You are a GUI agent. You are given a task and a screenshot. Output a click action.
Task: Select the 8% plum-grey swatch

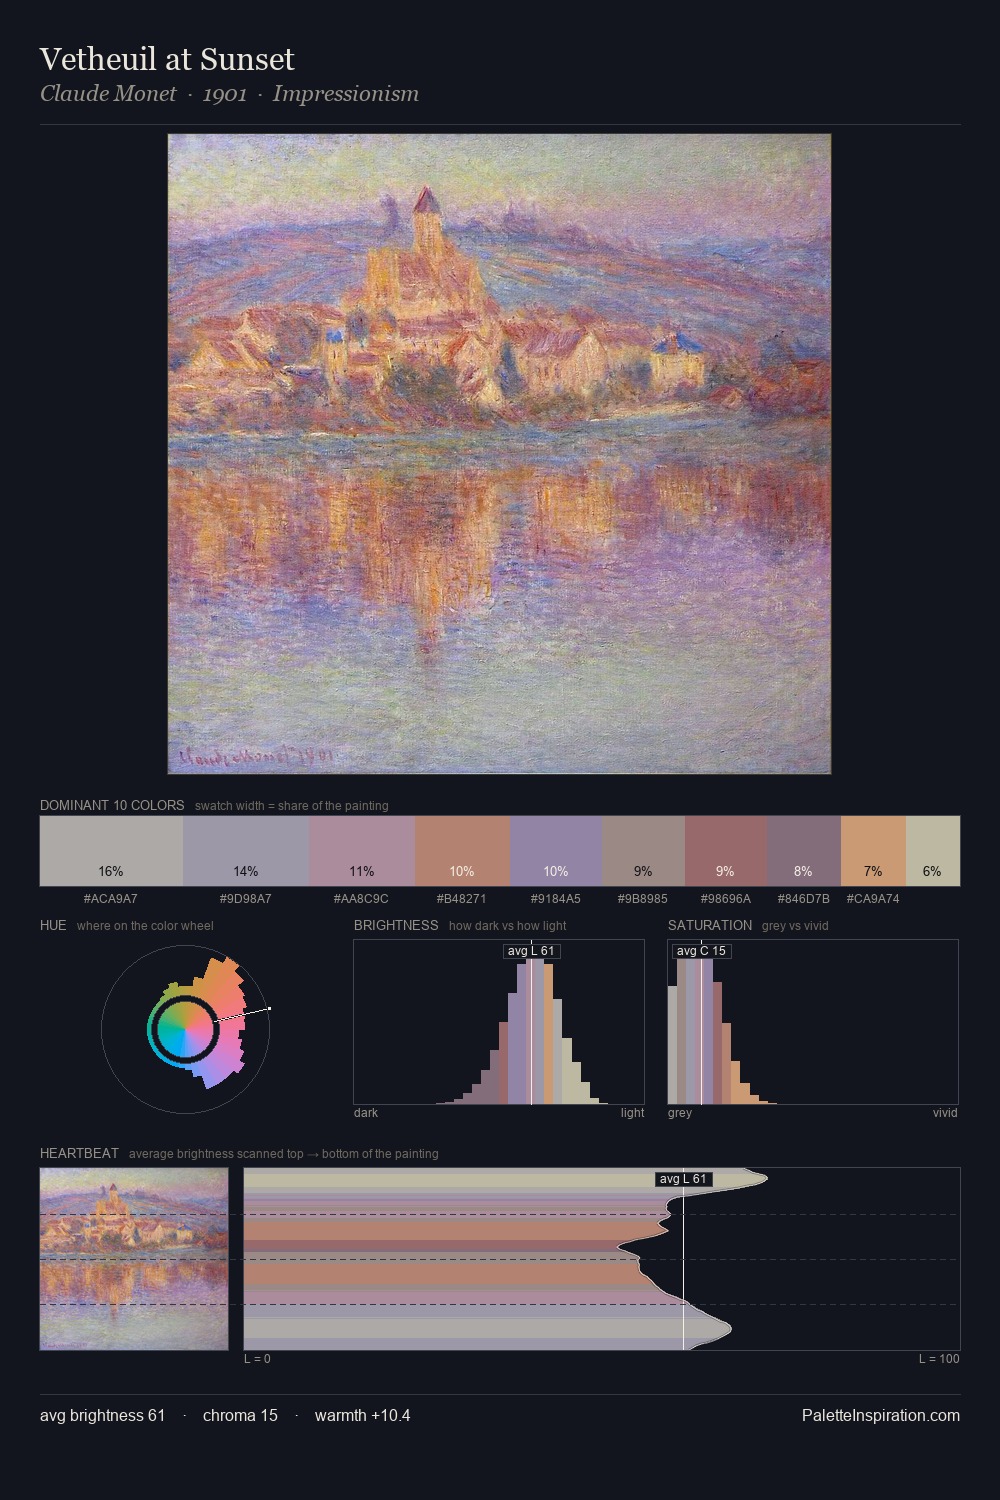click(804, 851)
